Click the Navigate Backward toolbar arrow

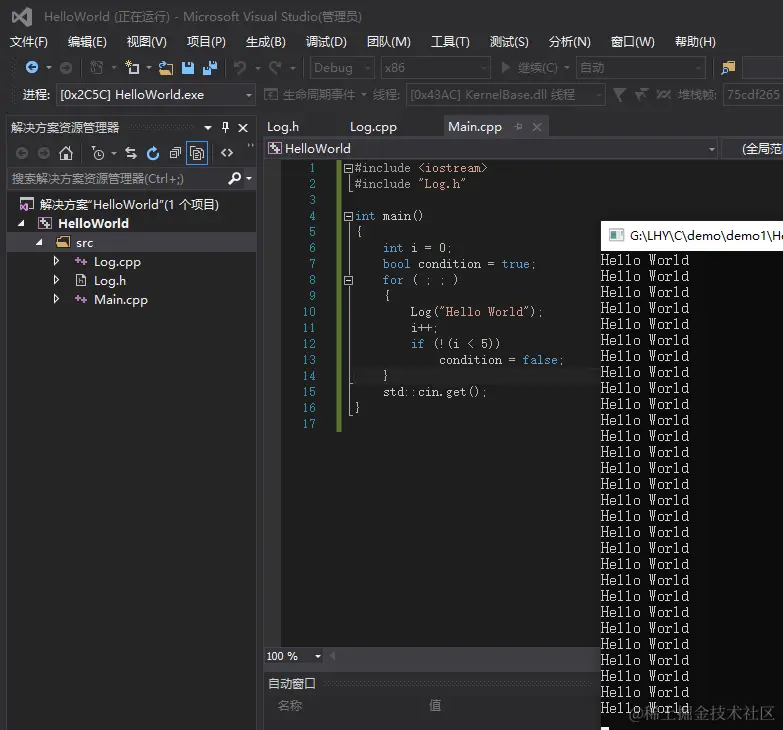(x=32, y=68)
